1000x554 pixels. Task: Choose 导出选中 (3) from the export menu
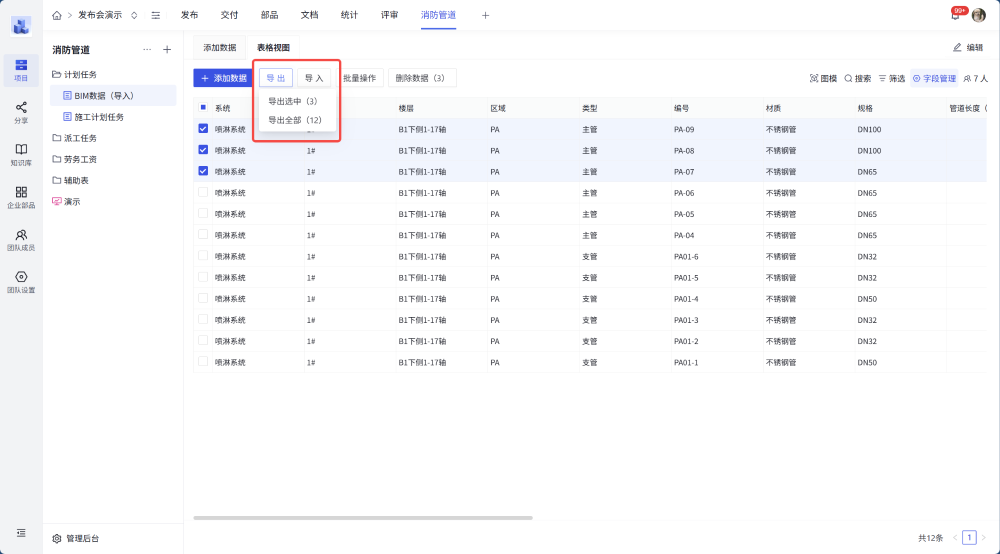click(293, 101)
